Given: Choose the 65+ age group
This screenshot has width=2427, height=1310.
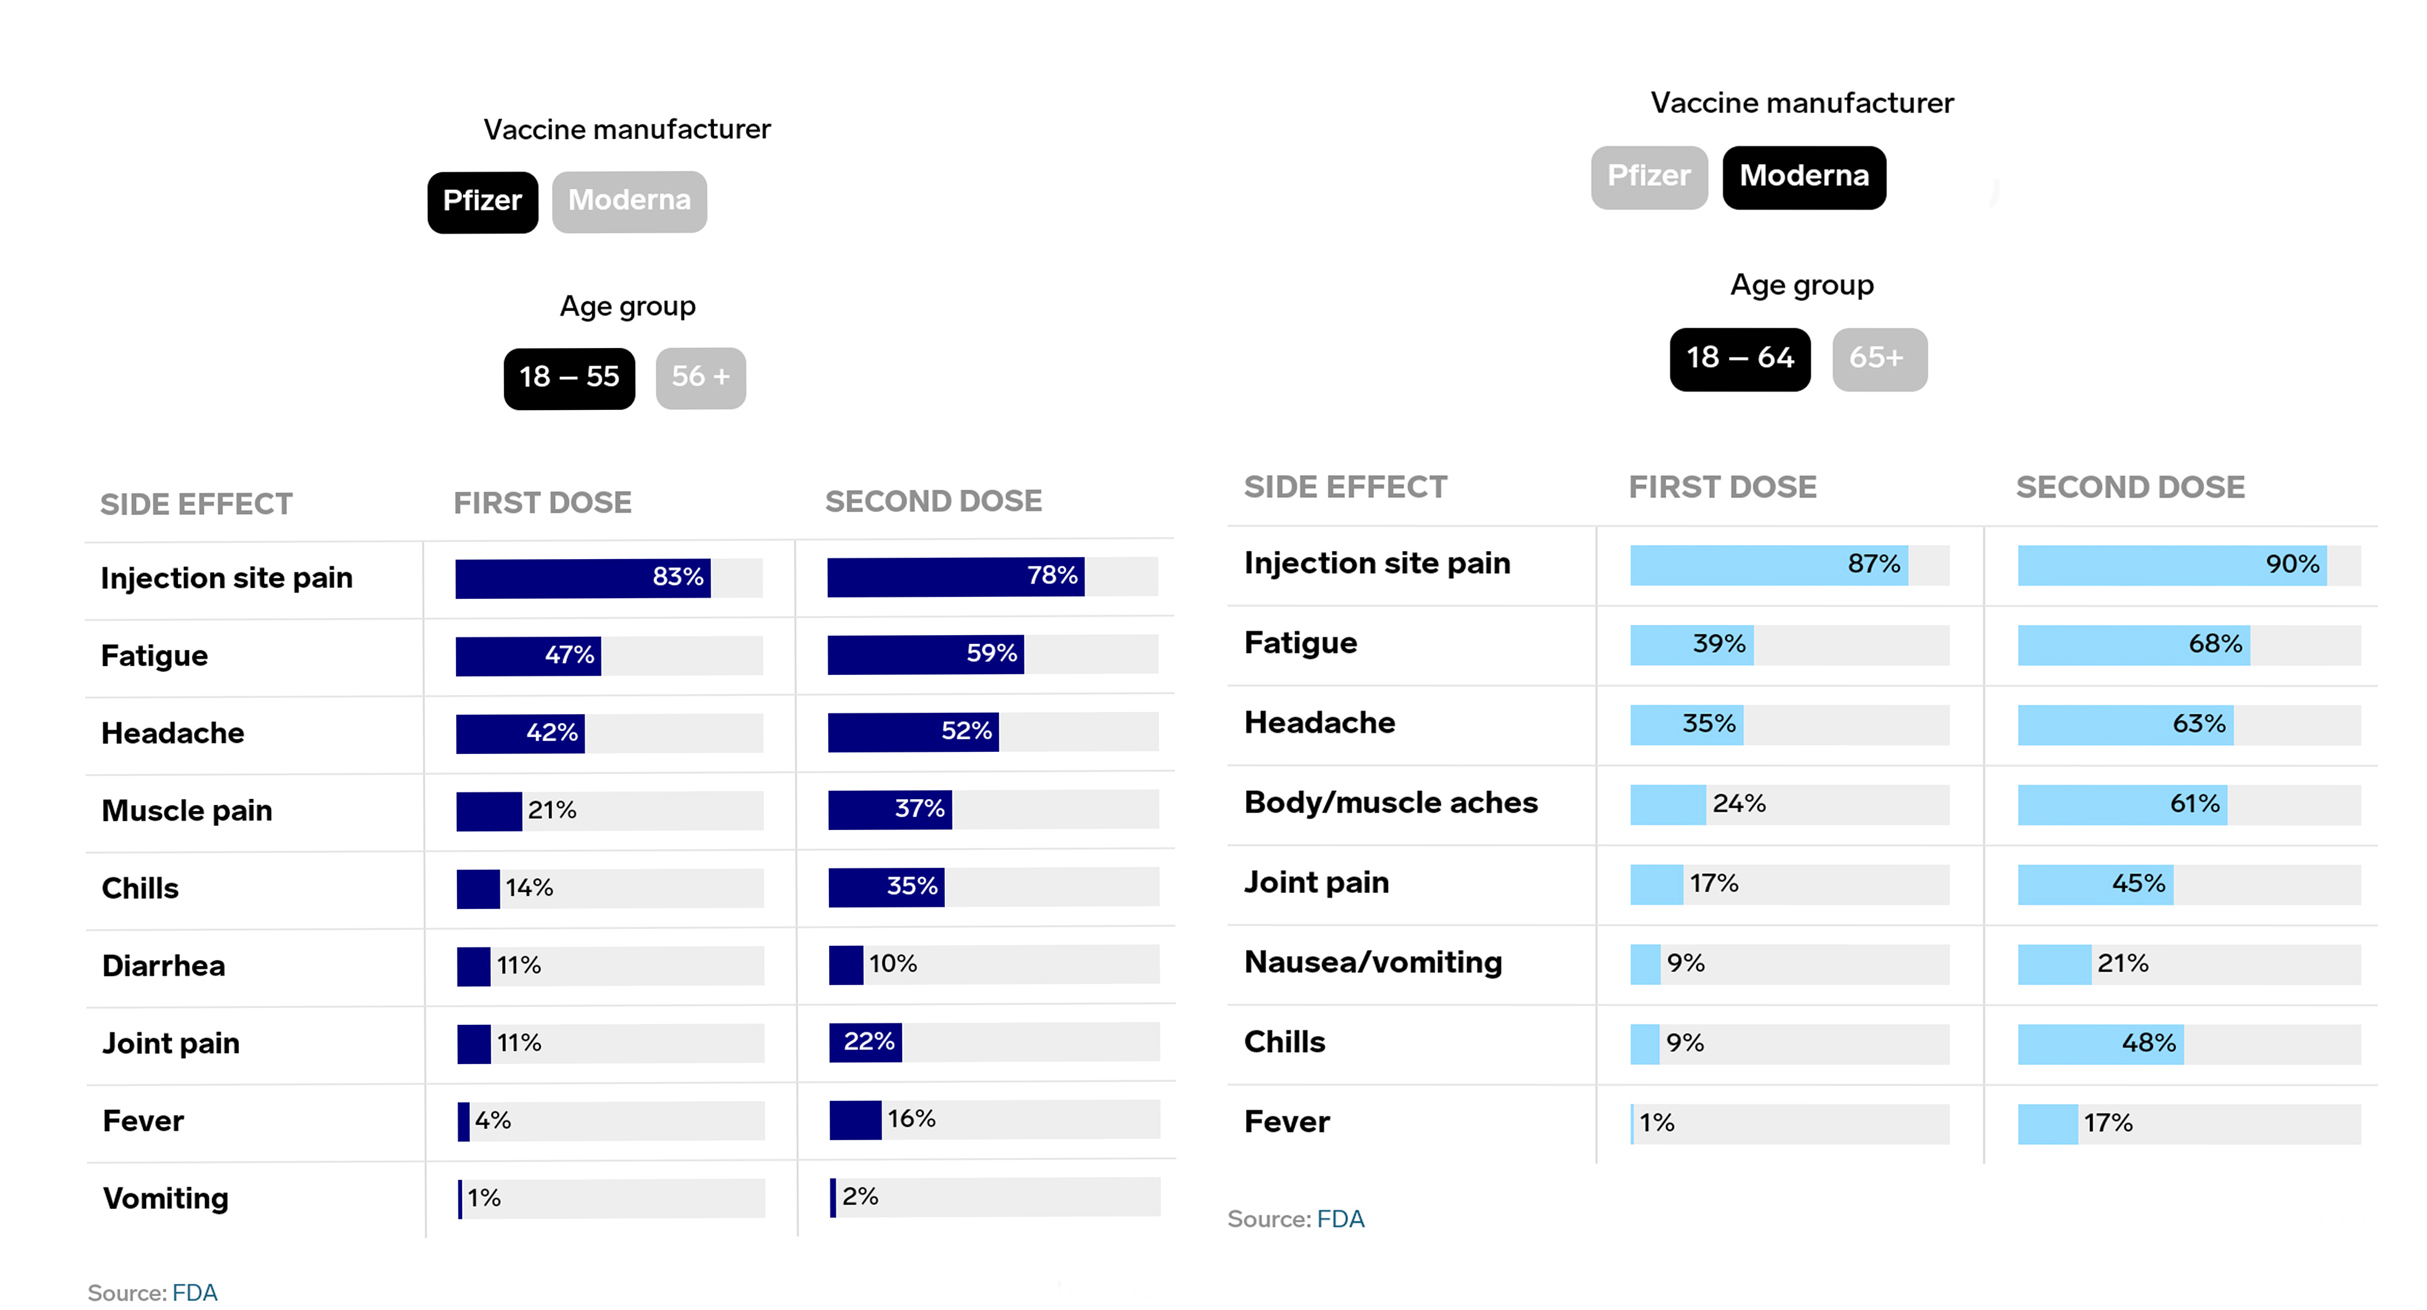Looking at the screenshot, I should (x=1878, y=359).
